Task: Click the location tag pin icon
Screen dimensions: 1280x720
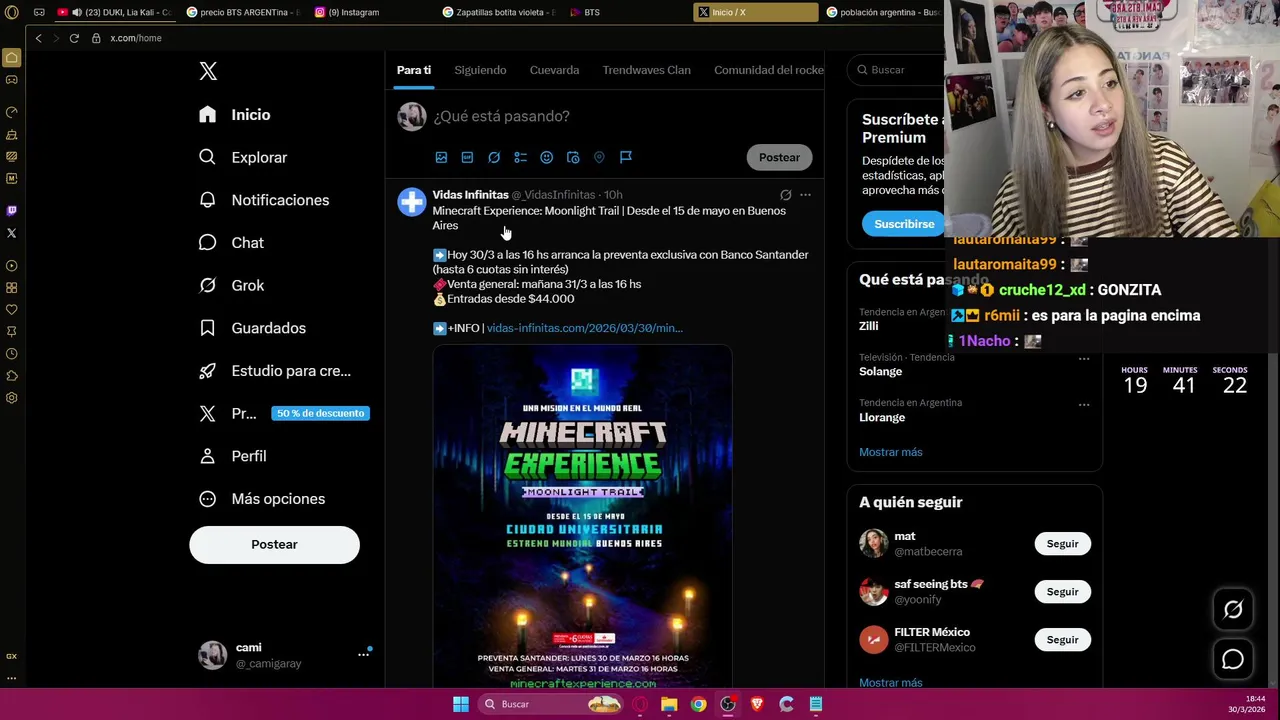Action: coord(599,157)
